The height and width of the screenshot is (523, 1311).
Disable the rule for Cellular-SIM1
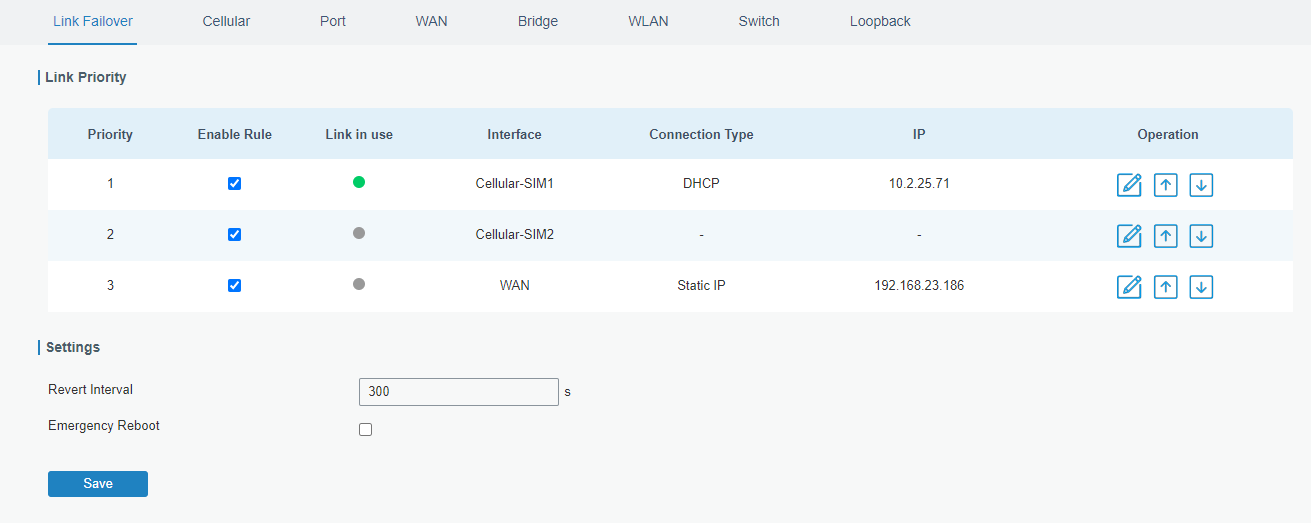pyautogui.click(x=234, y=184)
